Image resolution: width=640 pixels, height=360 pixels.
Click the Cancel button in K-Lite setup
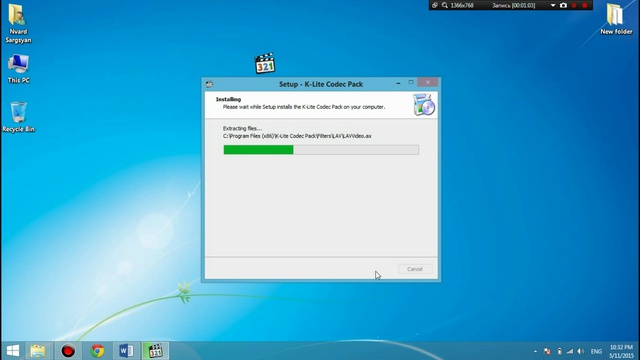point(415,269)
